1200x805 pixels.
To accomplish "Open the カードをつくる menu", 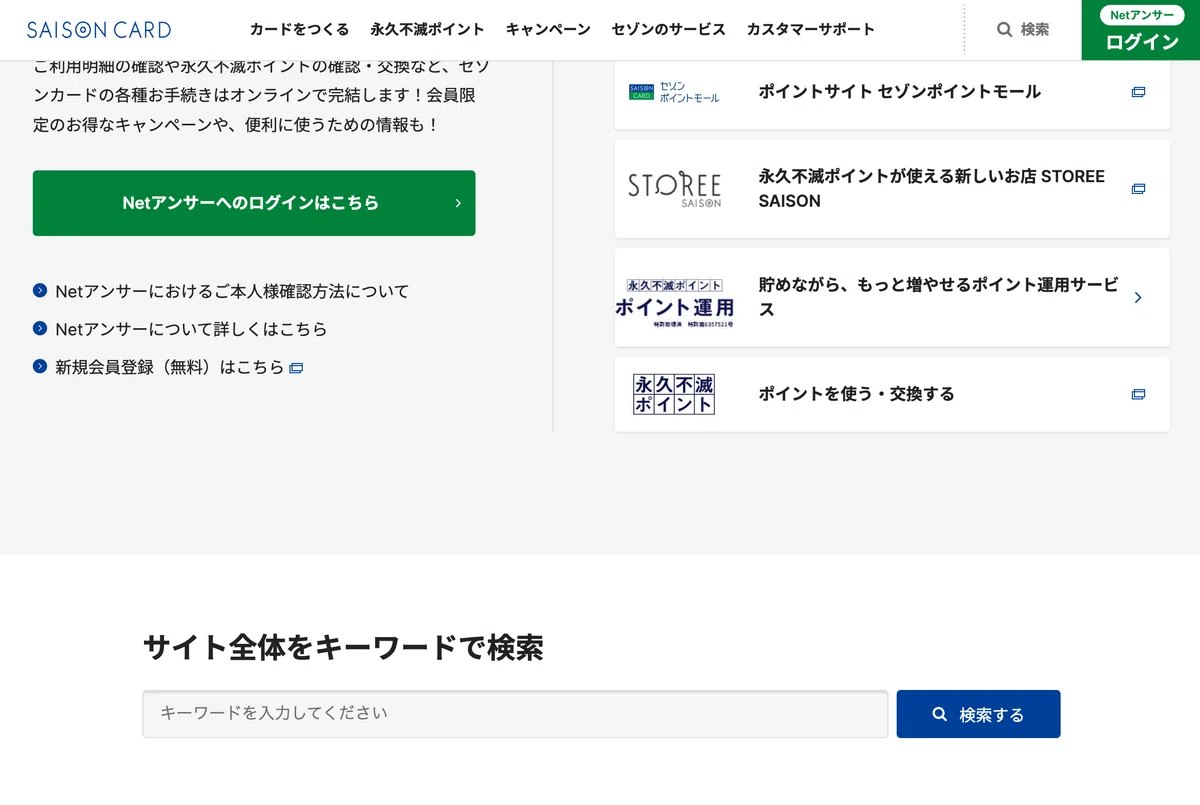I will pos(300,30).
